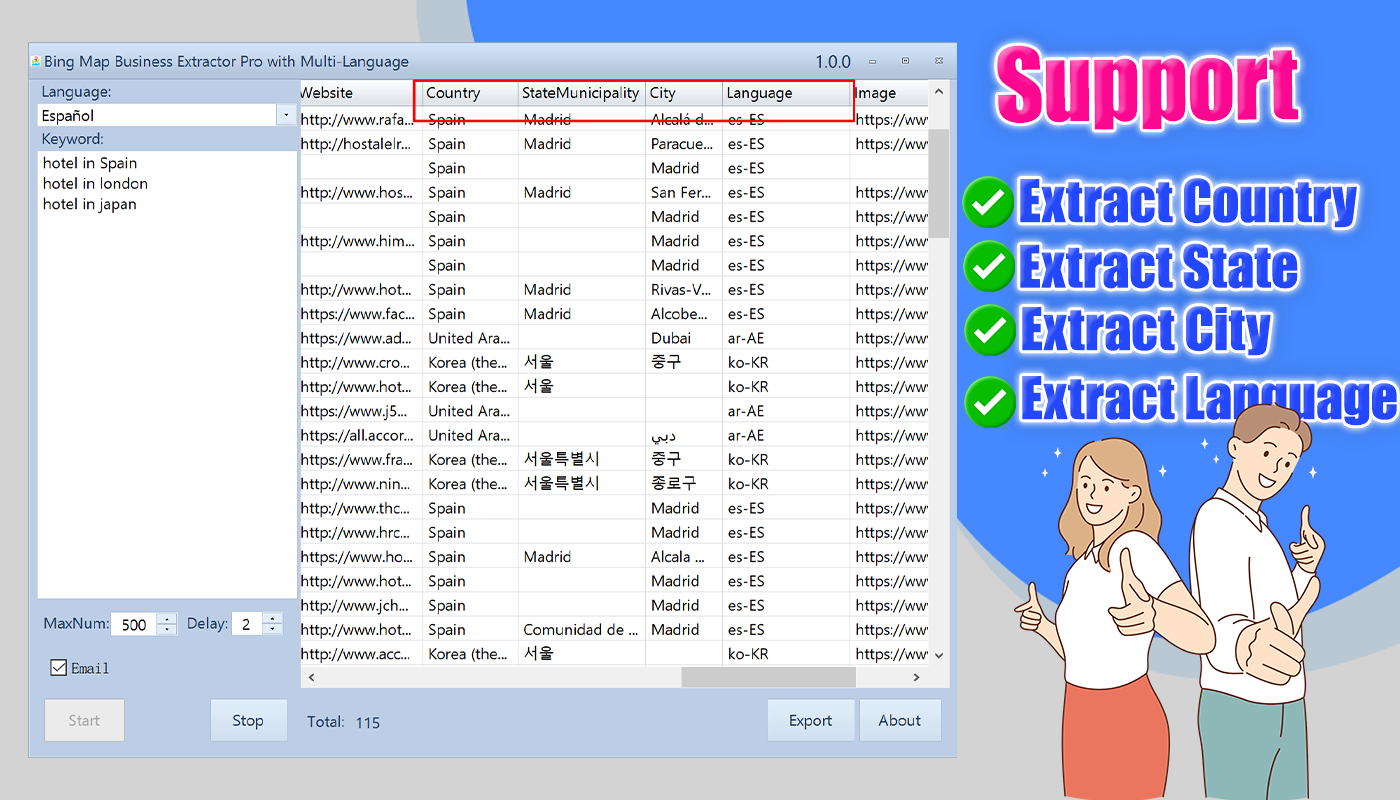Select the "http://www.jch..." website cell
Screen dimensions: 1400x800
[361, 605]
